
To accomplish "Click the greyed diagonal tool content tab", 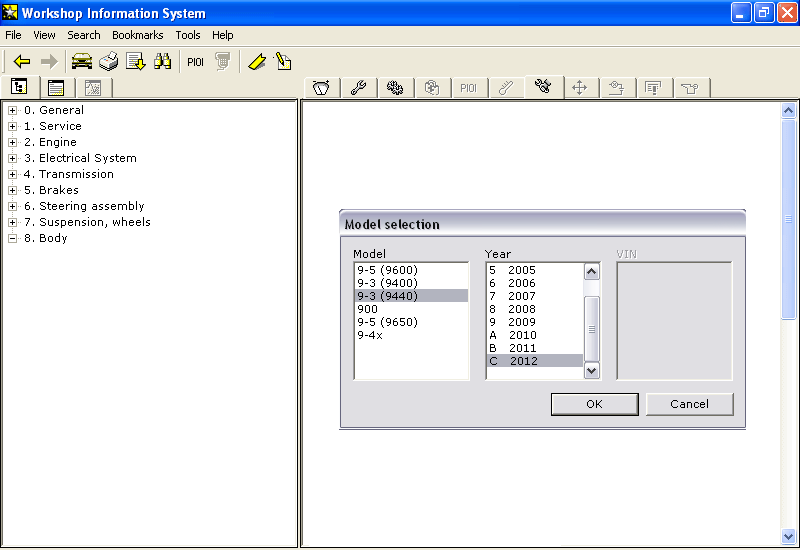I will (505, 88).
